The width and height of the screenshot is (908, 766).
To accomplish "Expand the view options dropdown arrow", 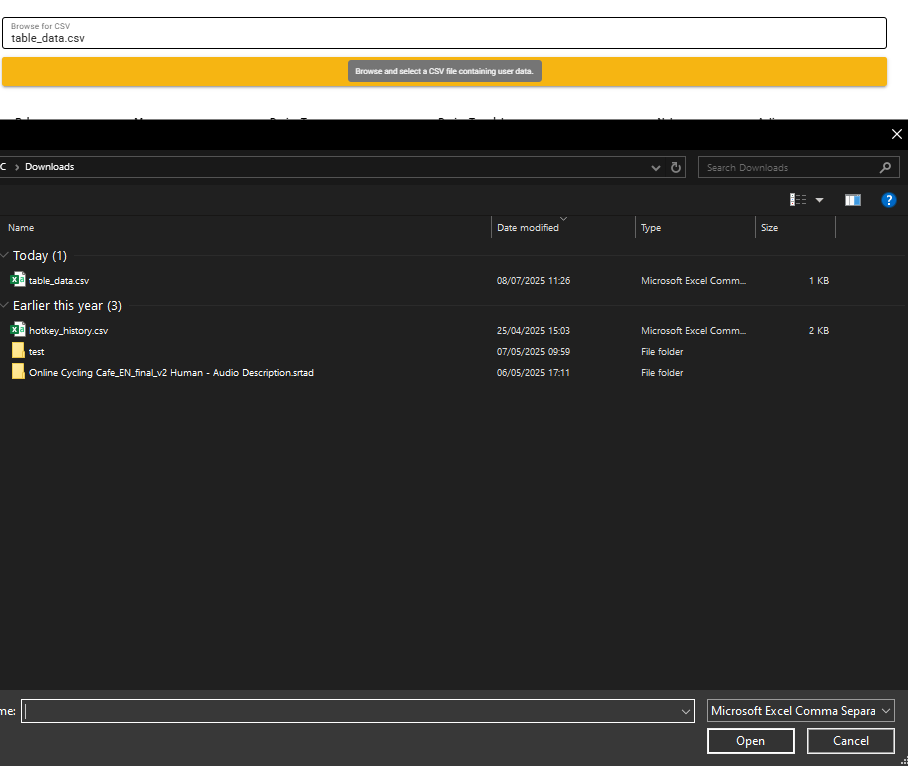I will pyautogui.click(x=820, y=200).
